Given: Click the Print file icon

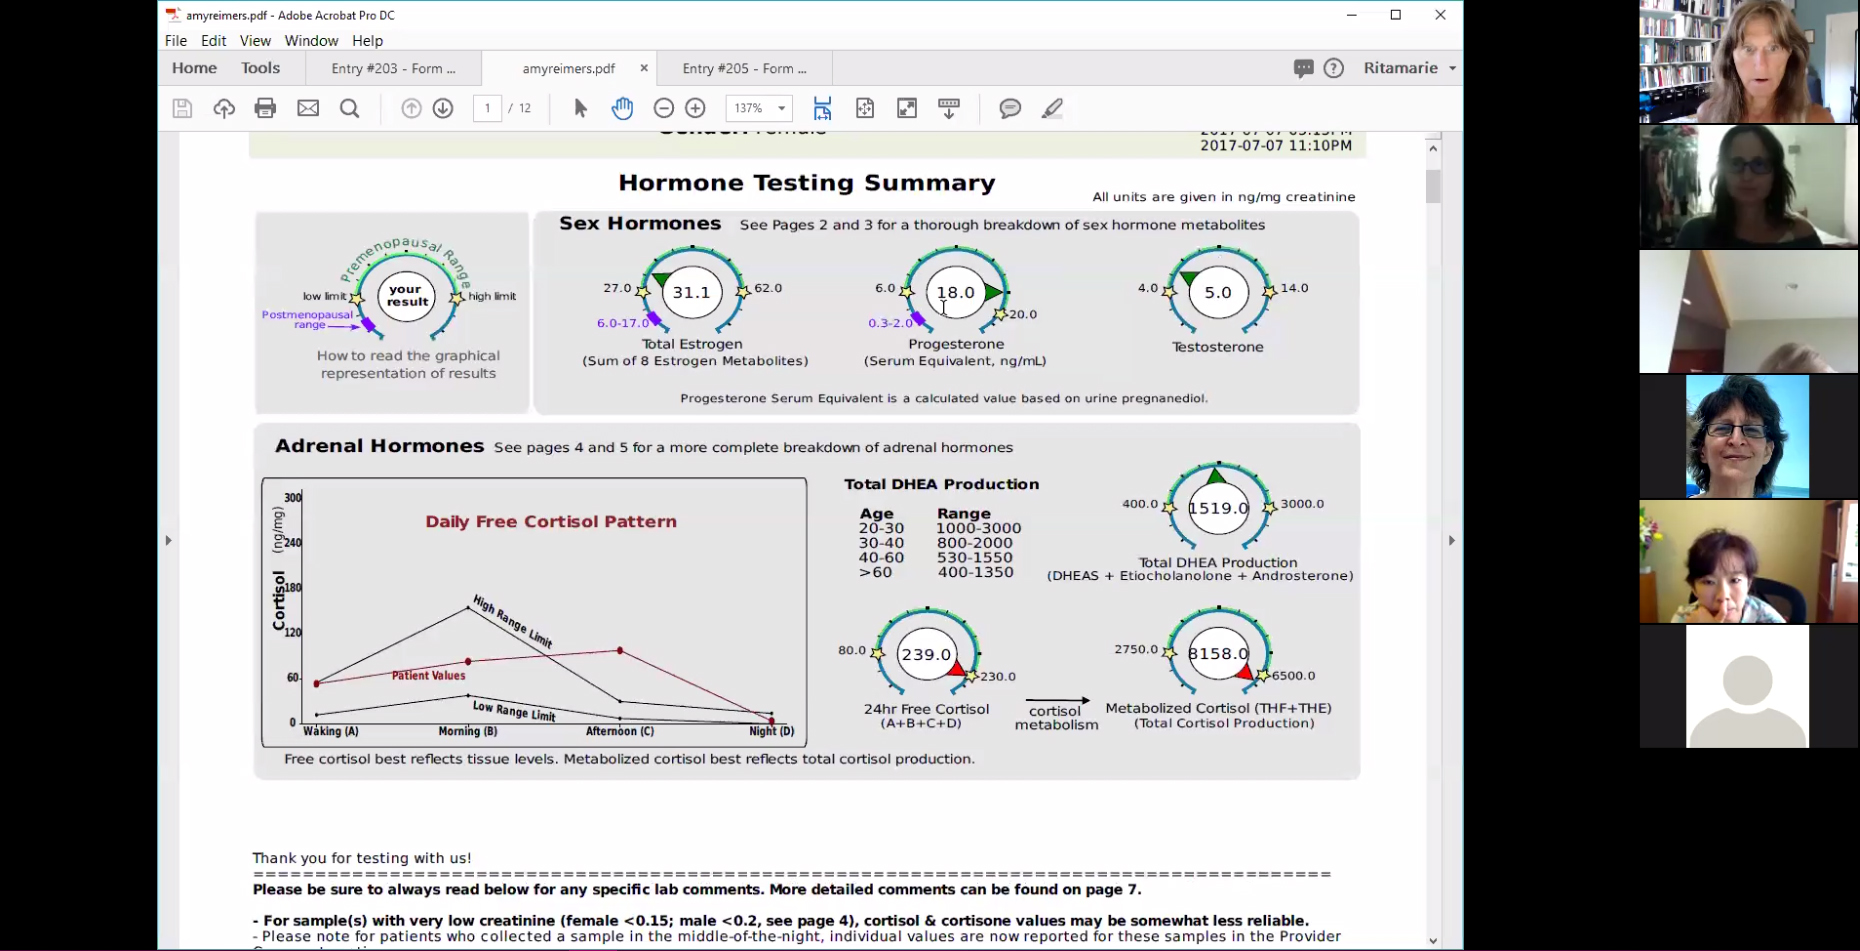Looking at the screenshot, I should click(x=265, y=108).
